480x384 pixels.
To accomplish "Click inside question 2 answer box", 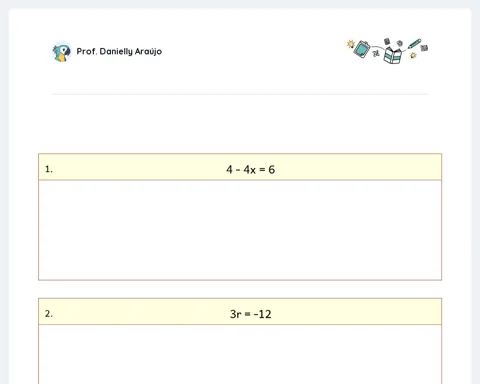I will 240,354.
